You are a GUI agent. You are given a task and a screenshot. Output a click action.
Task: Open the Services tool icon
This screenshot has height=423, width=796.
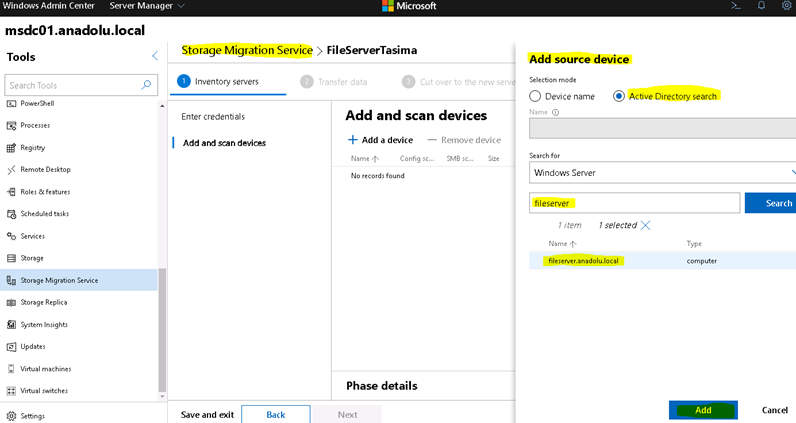11,236
